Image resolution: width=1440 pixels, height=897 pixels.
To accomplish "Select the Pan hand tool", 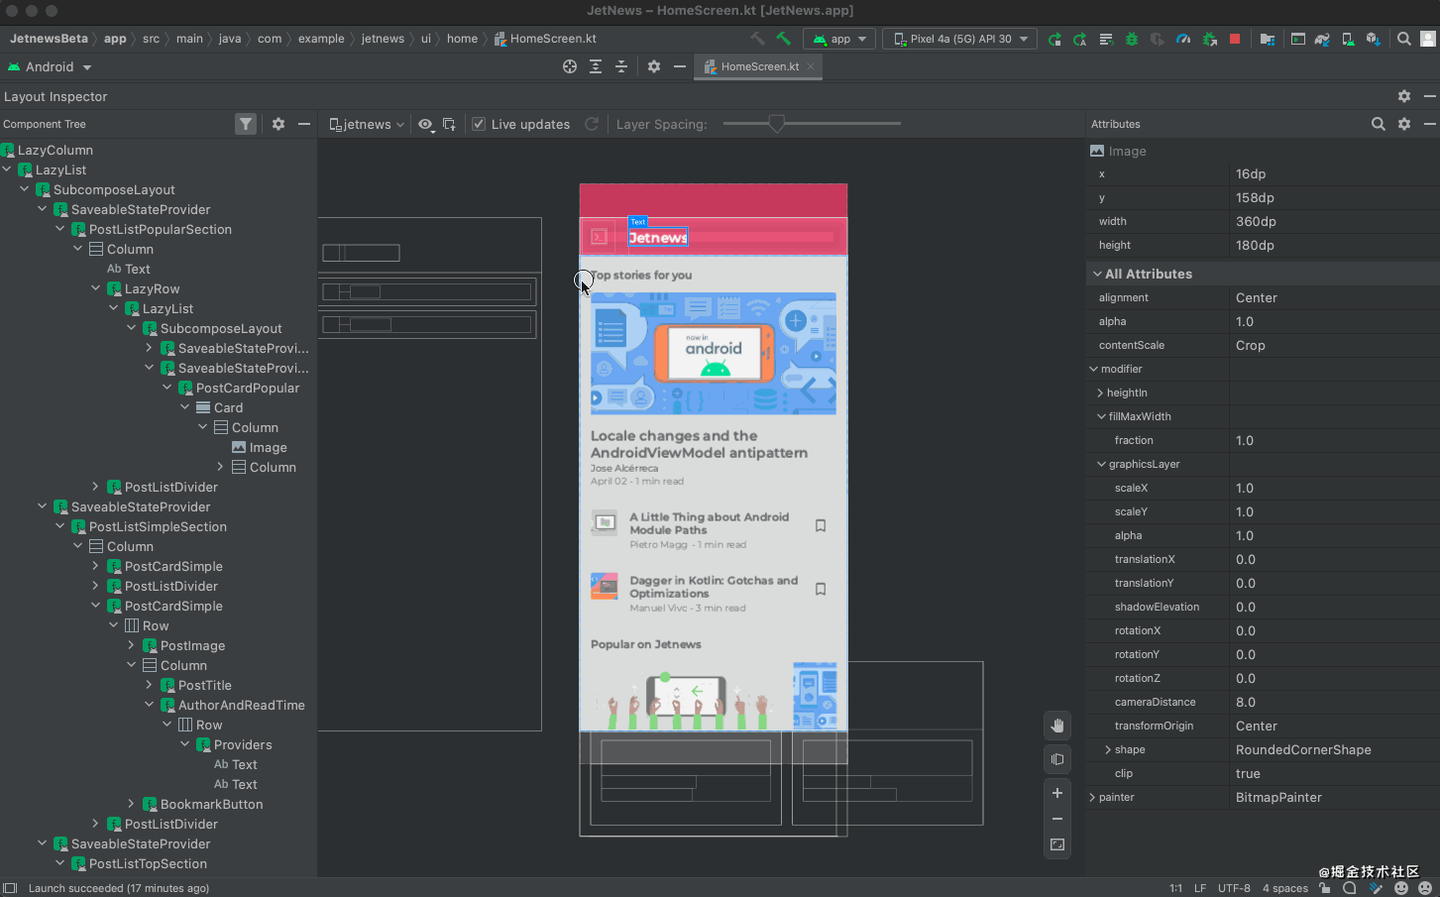I will [x=1057, y=725].
